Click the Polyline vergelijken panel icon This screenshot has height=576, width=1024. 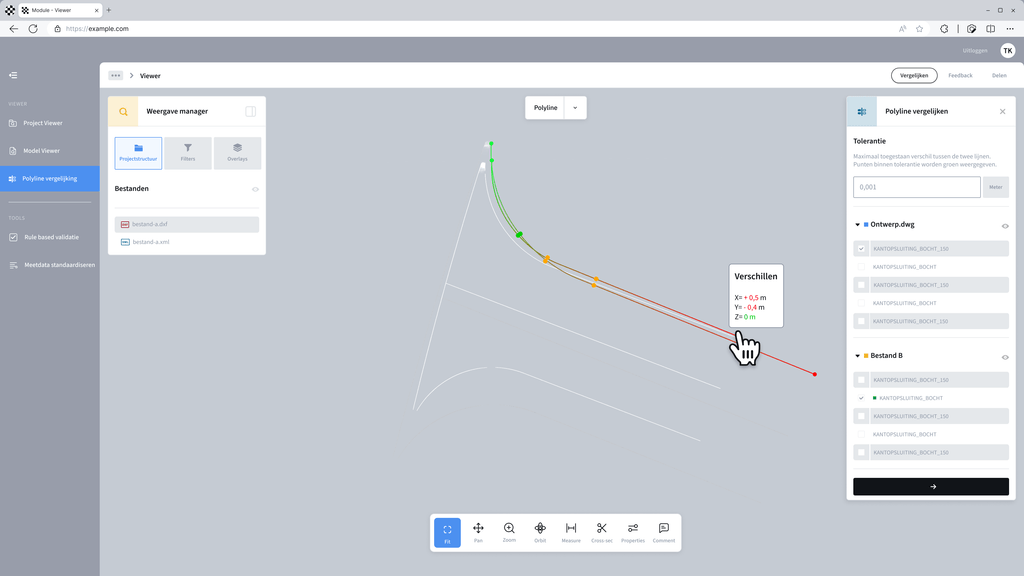coord(862,112)
